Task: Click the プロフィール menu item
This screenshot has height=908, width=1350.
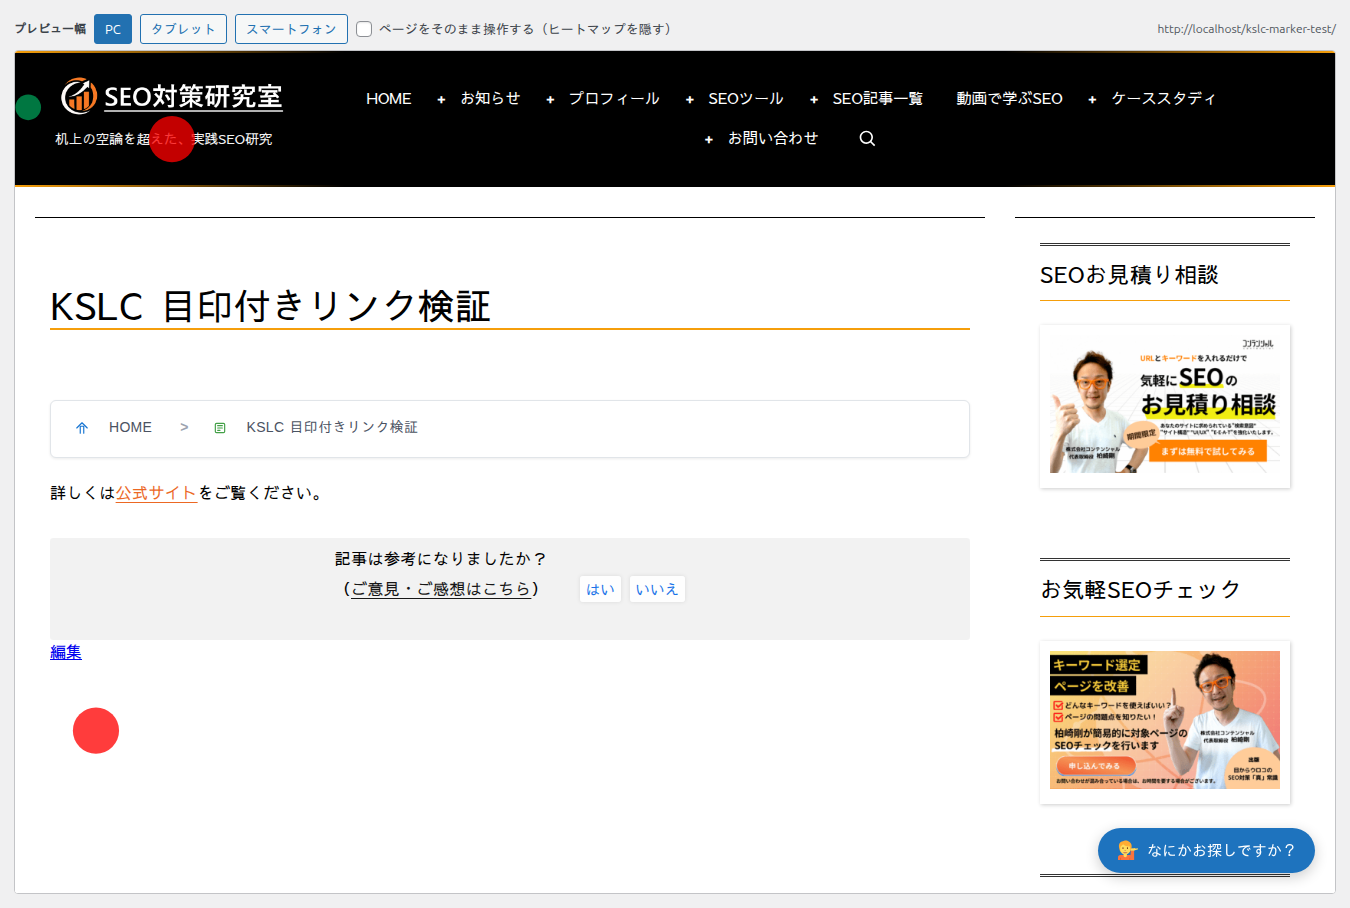Action: 614,98
